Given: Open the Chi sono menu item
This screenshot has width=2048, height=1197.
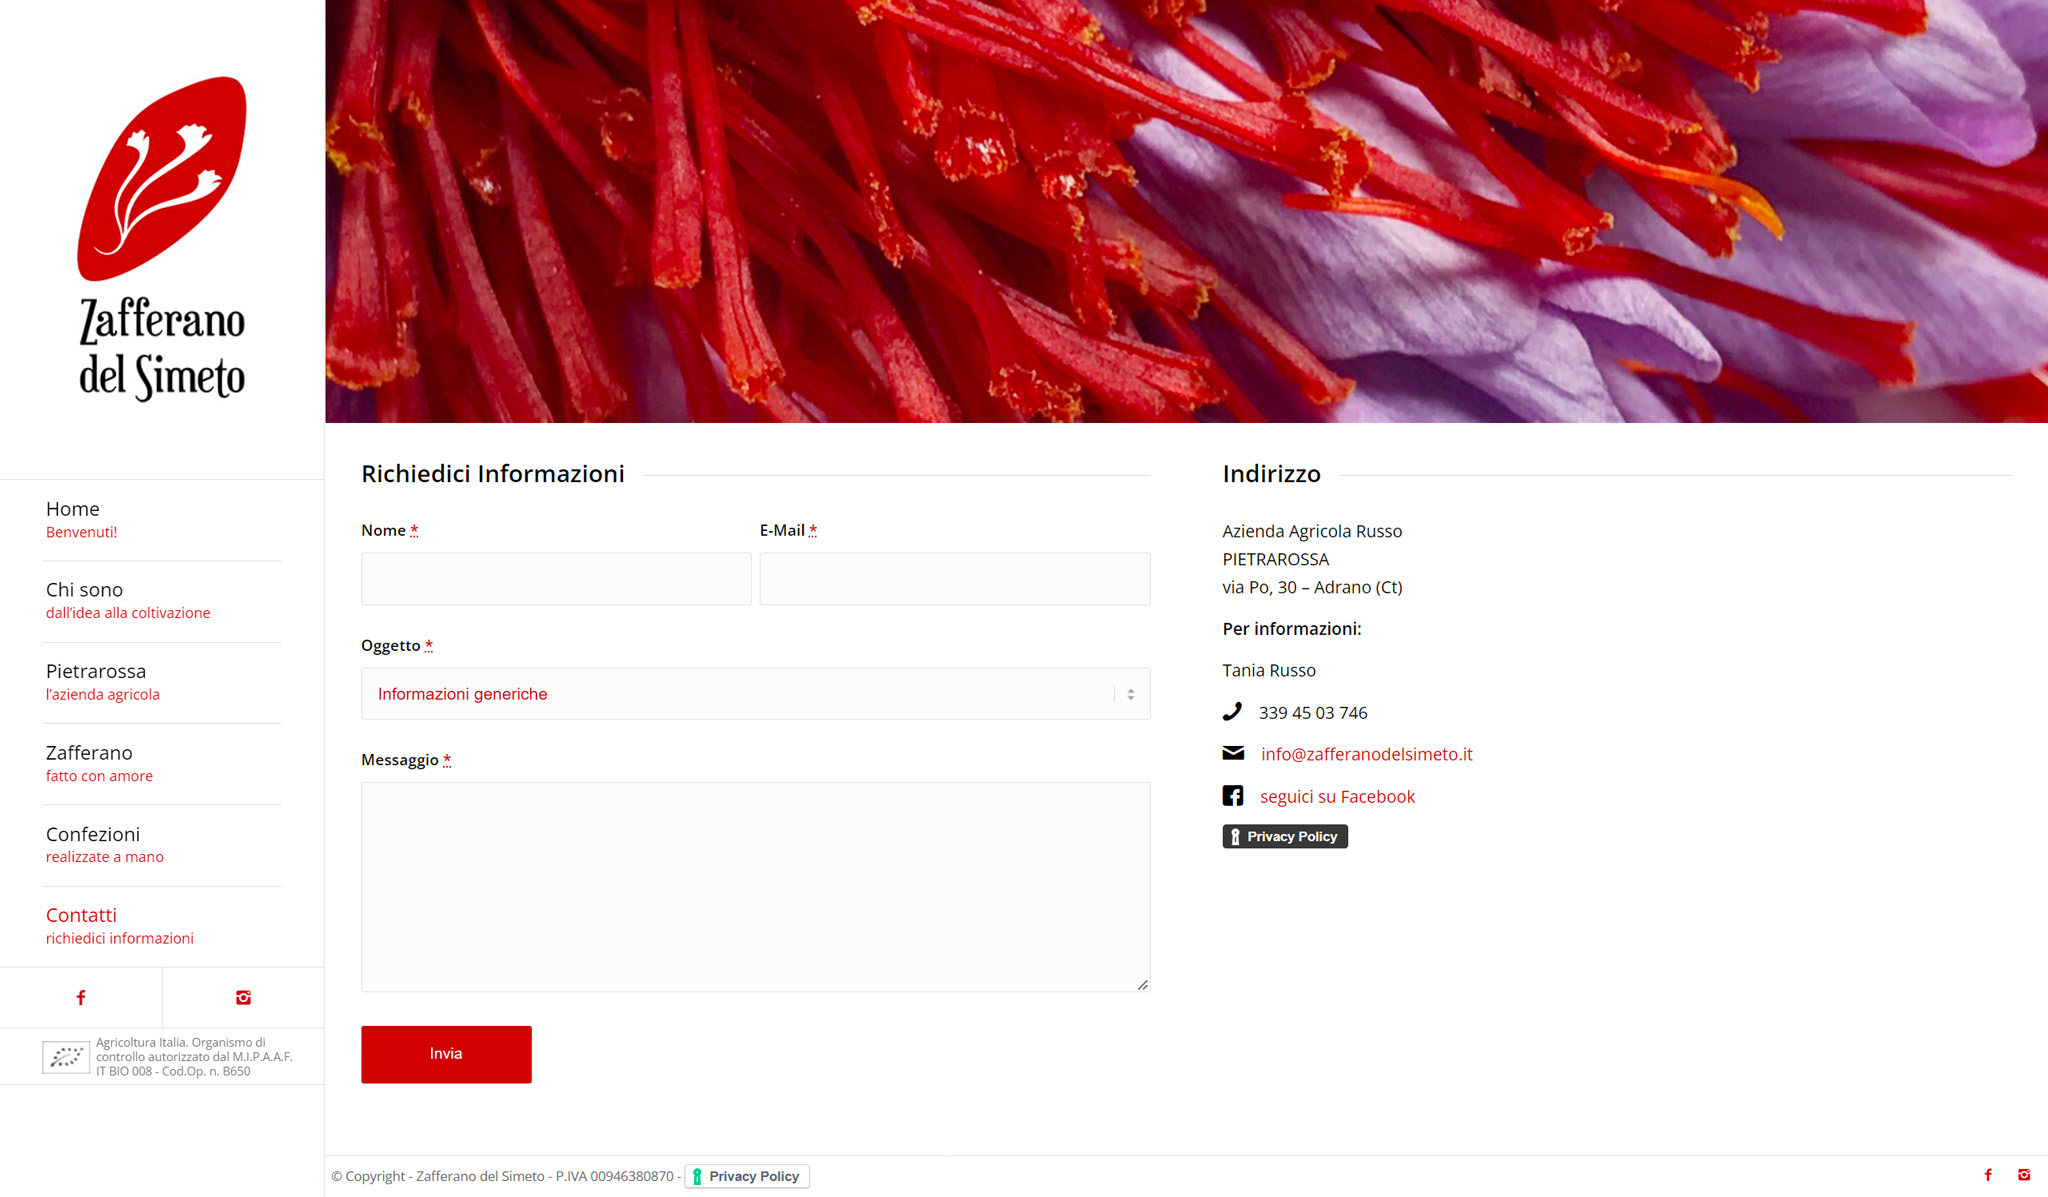Looking at the screenshot, I should 162,600.
